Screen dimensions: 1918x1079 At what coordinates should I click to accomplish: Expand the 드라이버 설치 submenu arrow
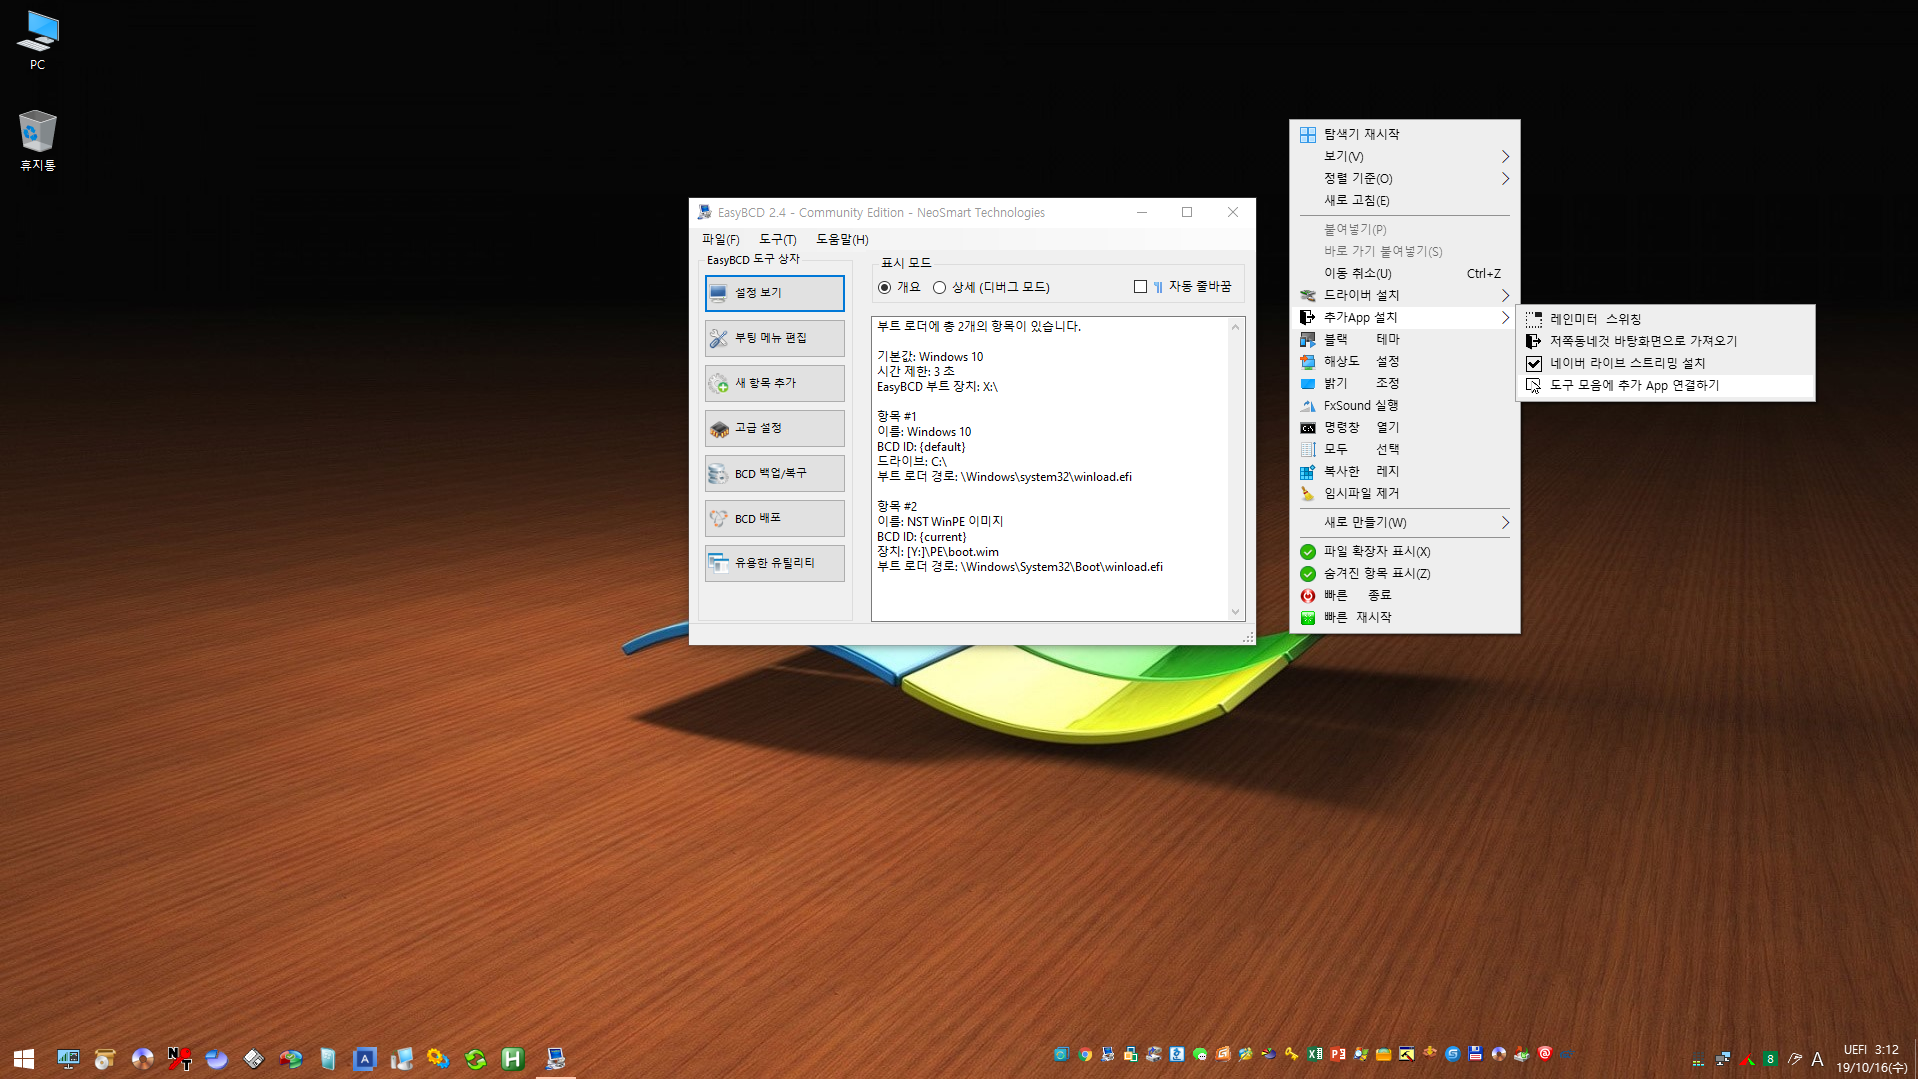pos(1505,295)
